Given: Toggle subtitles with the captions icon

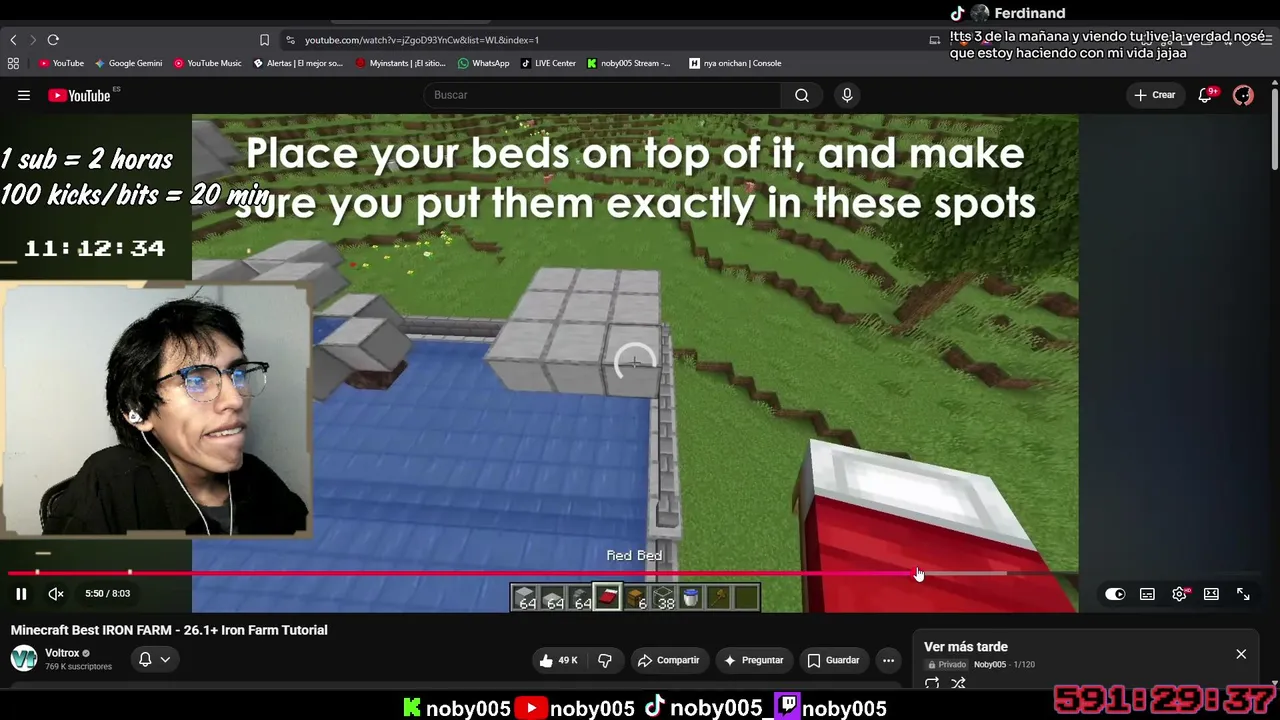Looking at the screenshot, I should point(1147,594).
